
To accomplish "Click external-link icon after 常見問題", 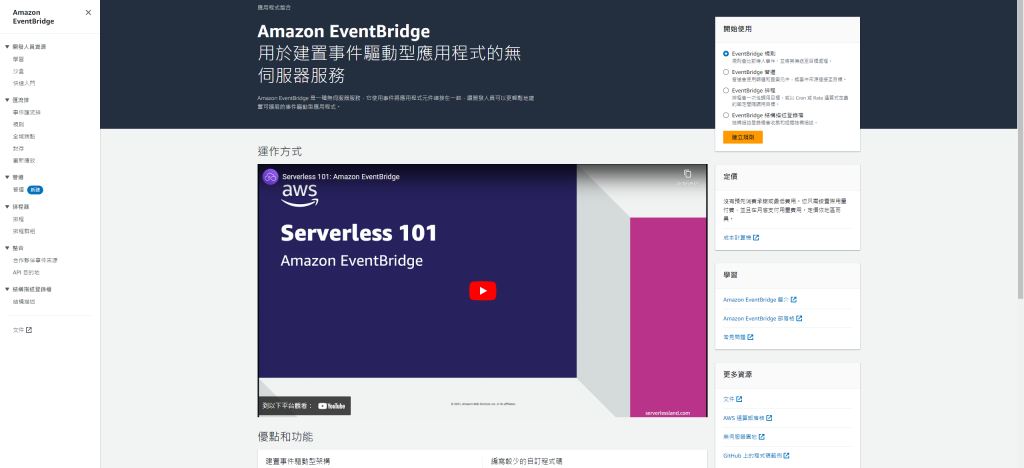I will click(x=750, y=337).
